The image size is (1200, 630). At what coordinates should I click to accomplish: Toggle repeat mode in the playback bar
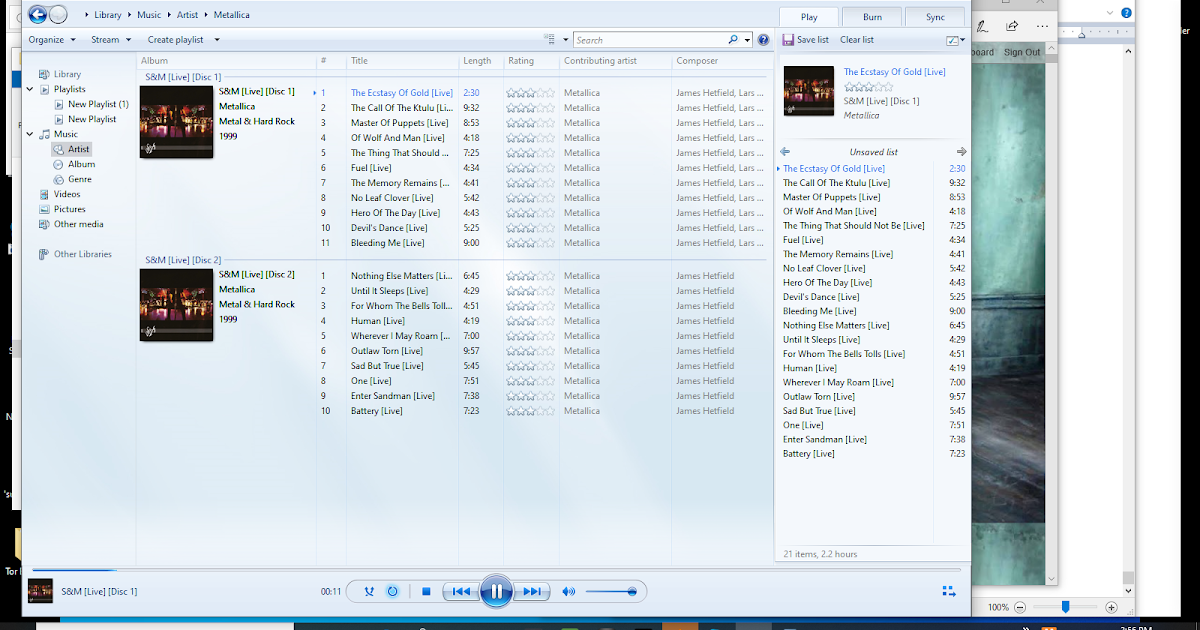point(392,591)
